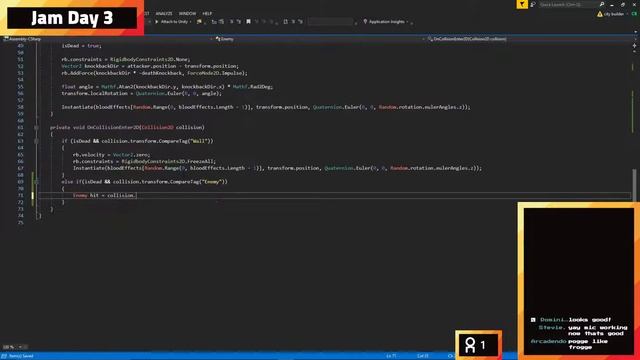Viewport: 640px width, 360px height.
Task: Click the column indicator in status bar
Action: pyautogui.click(x=423, y=356)
